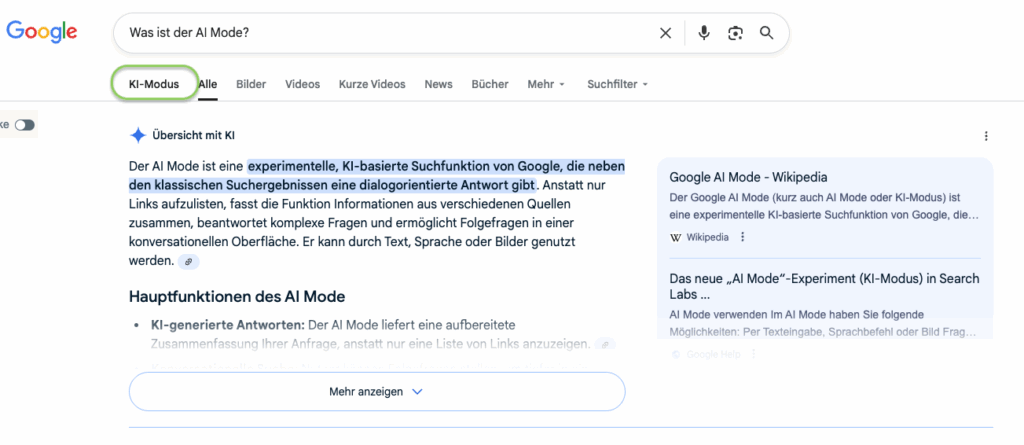This screenshot has height=445, width=1024.
Task: Click the blue AI sparkle icon
Action: (x=138, y=135)
